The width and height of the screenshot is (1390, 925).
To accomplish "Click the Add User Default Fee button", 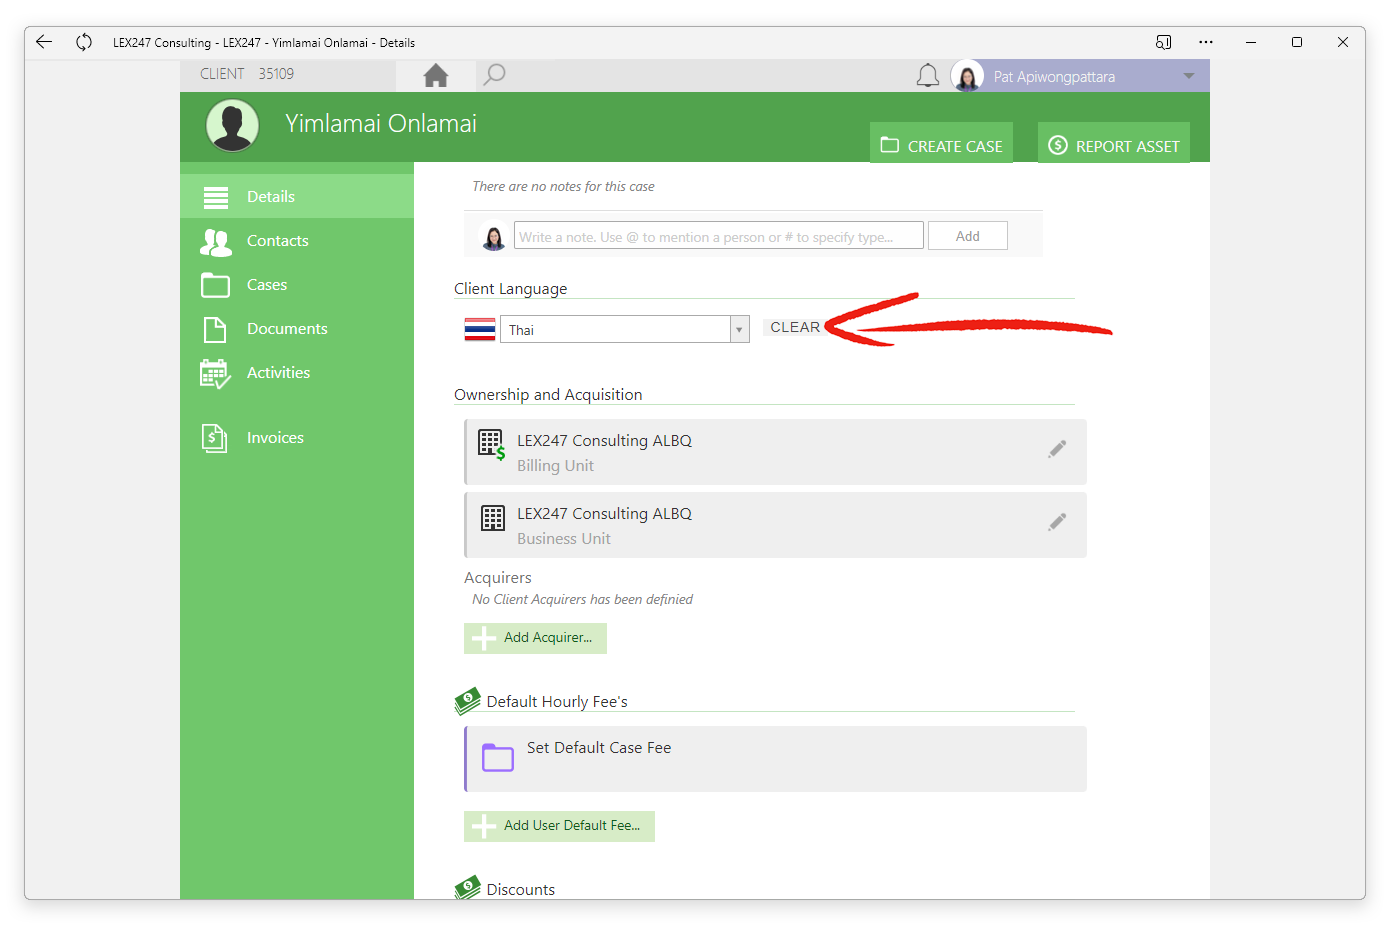I will tap(559, 826).
